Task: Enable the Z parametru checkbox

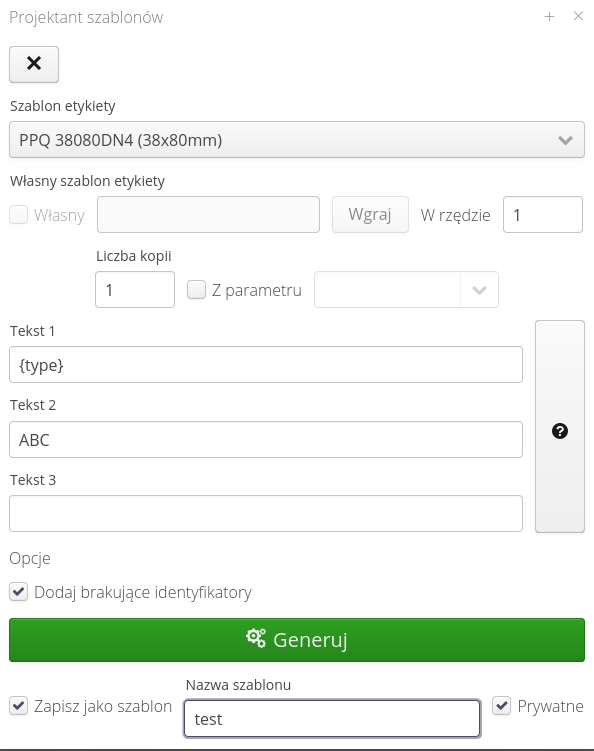Action: tap(196, 290)
